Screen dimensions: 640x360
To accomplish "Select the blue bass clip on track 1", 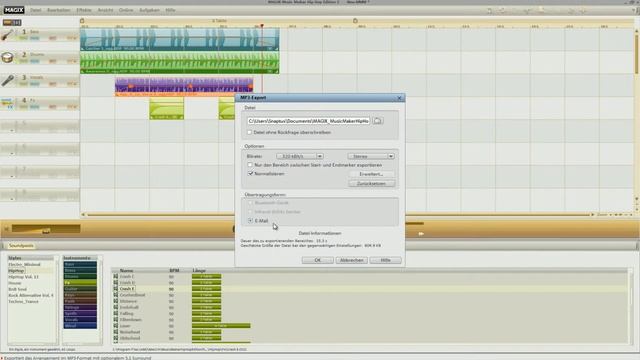I will click(x=180, y=40).
